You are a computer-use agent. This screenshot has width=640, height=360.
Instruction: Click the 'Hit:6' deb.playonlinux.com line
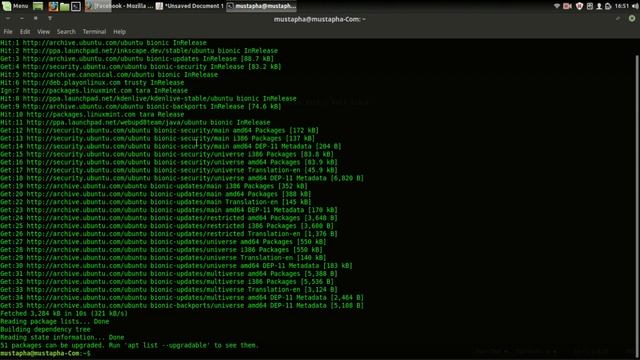click(92, 82)
